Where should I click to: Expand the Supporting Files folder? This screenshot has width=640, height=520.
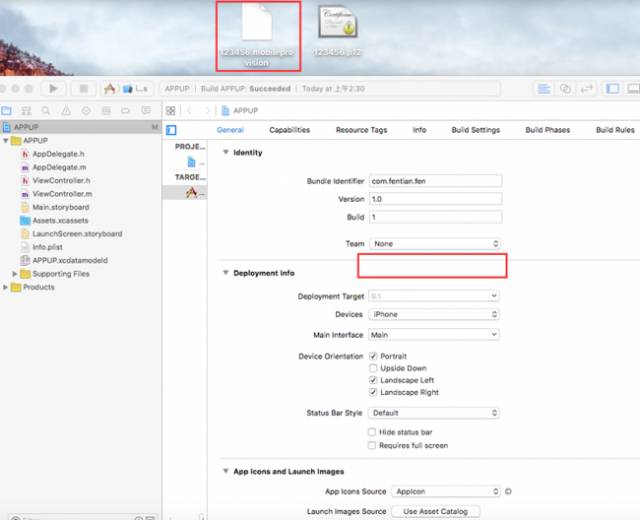pos(15,274)
